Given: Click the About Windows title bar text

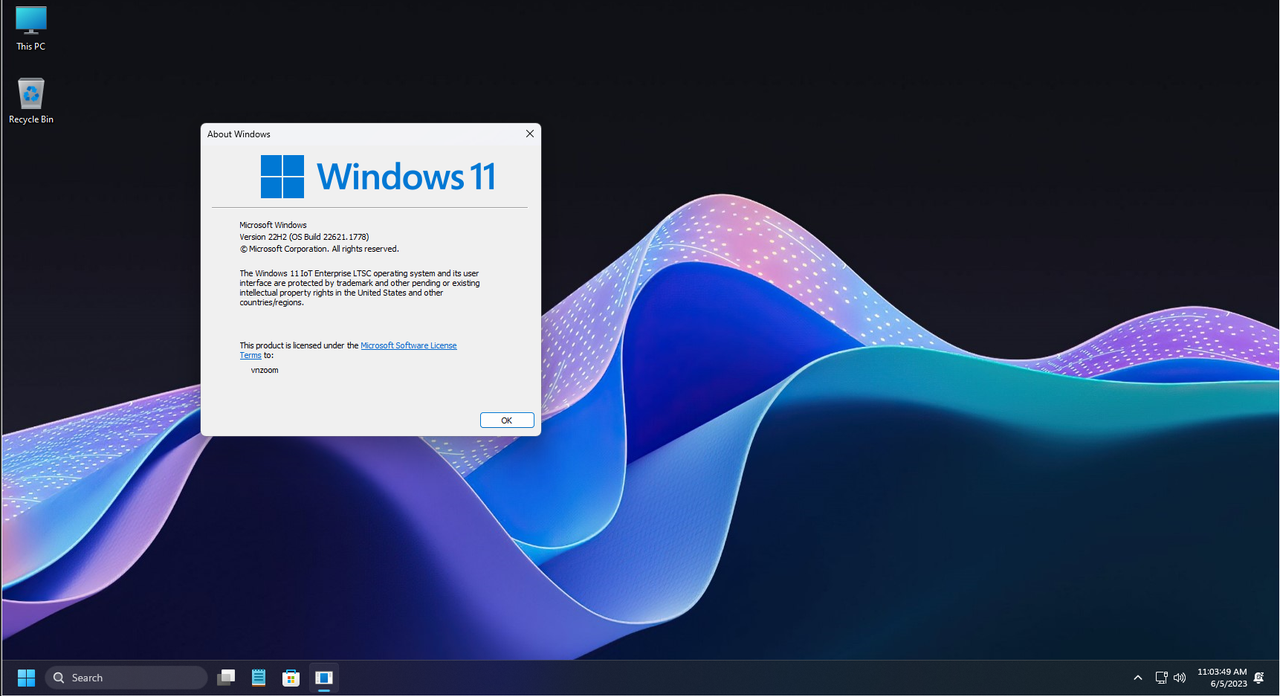Looking at the screenshot, I should coord(239,134).
